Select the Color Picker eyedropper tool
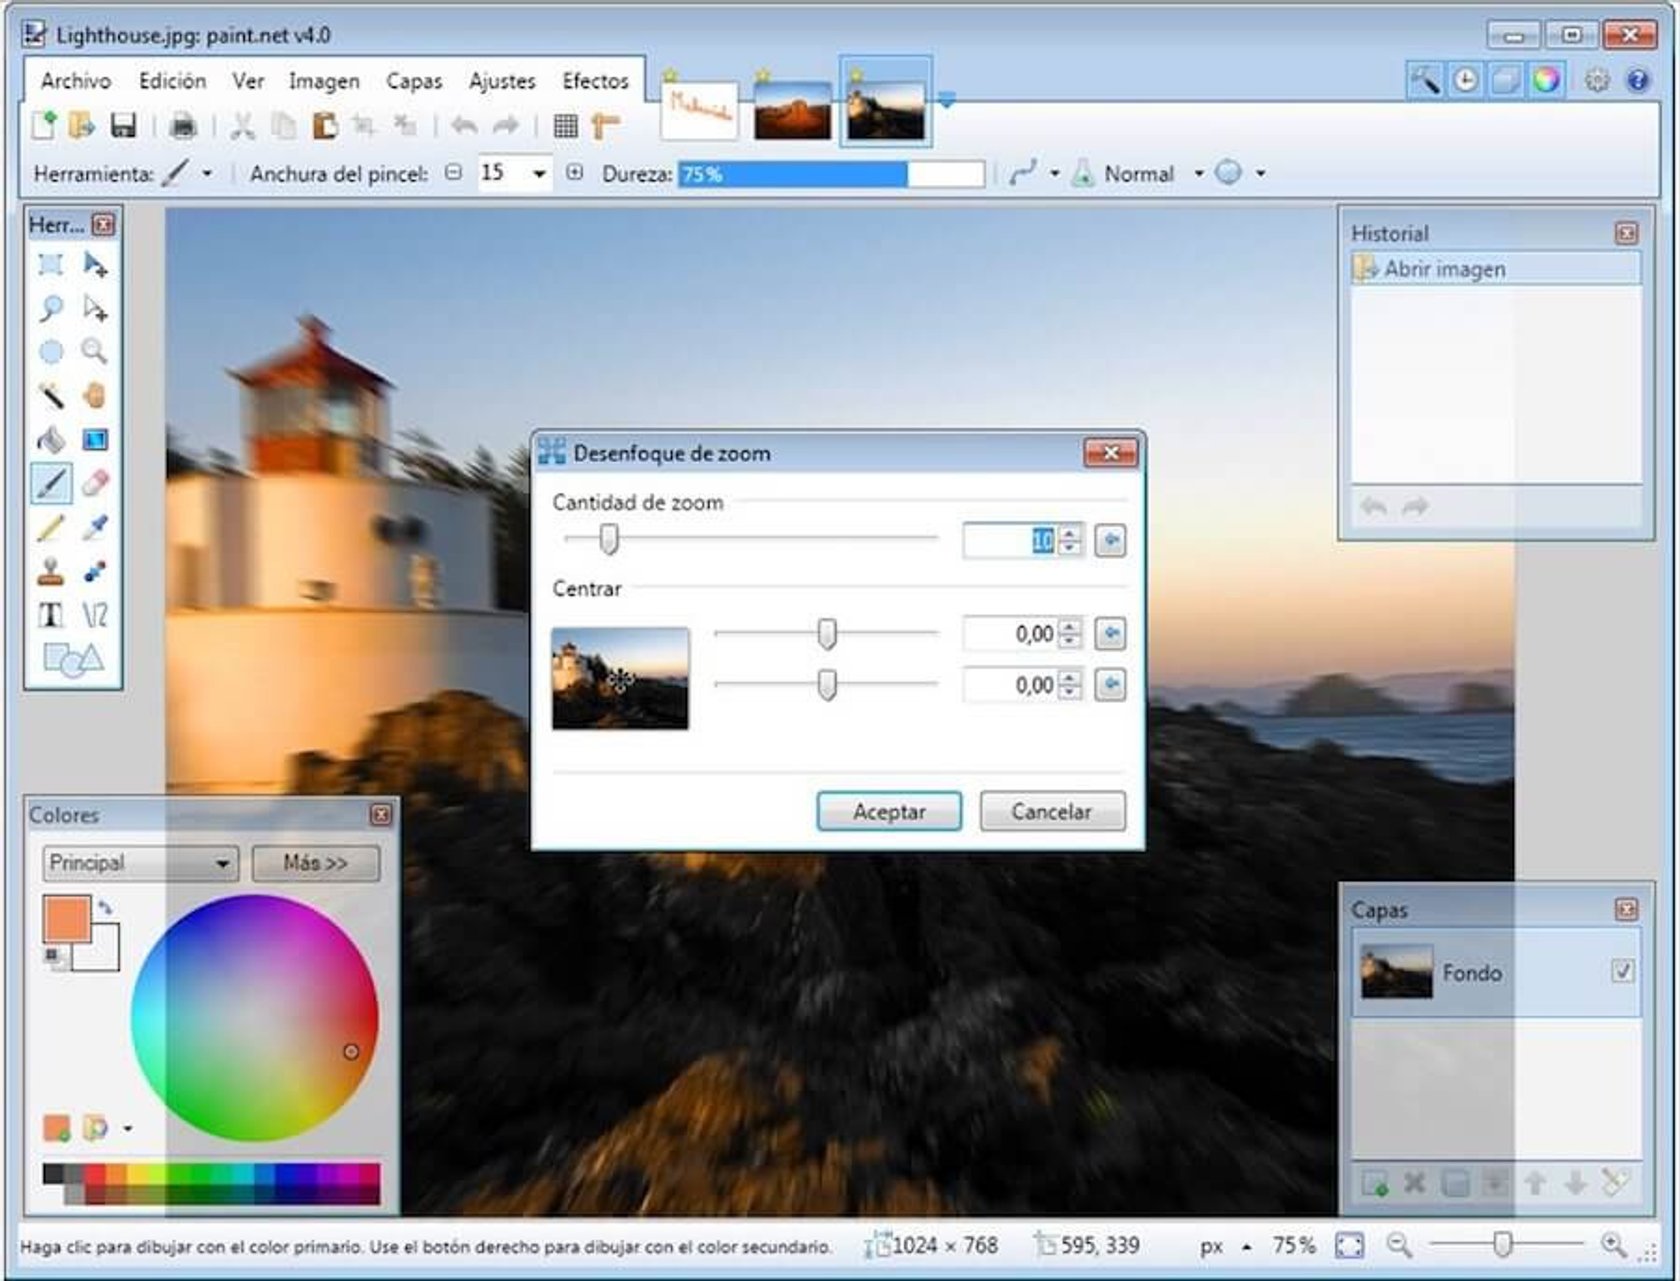The image size is (1680, 1281). (95, 528)
